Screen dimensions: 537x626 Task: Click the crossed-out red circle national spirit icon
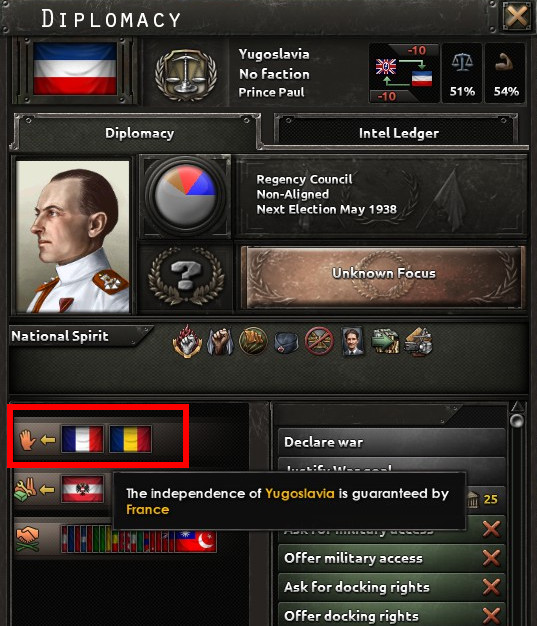point(319,341)
